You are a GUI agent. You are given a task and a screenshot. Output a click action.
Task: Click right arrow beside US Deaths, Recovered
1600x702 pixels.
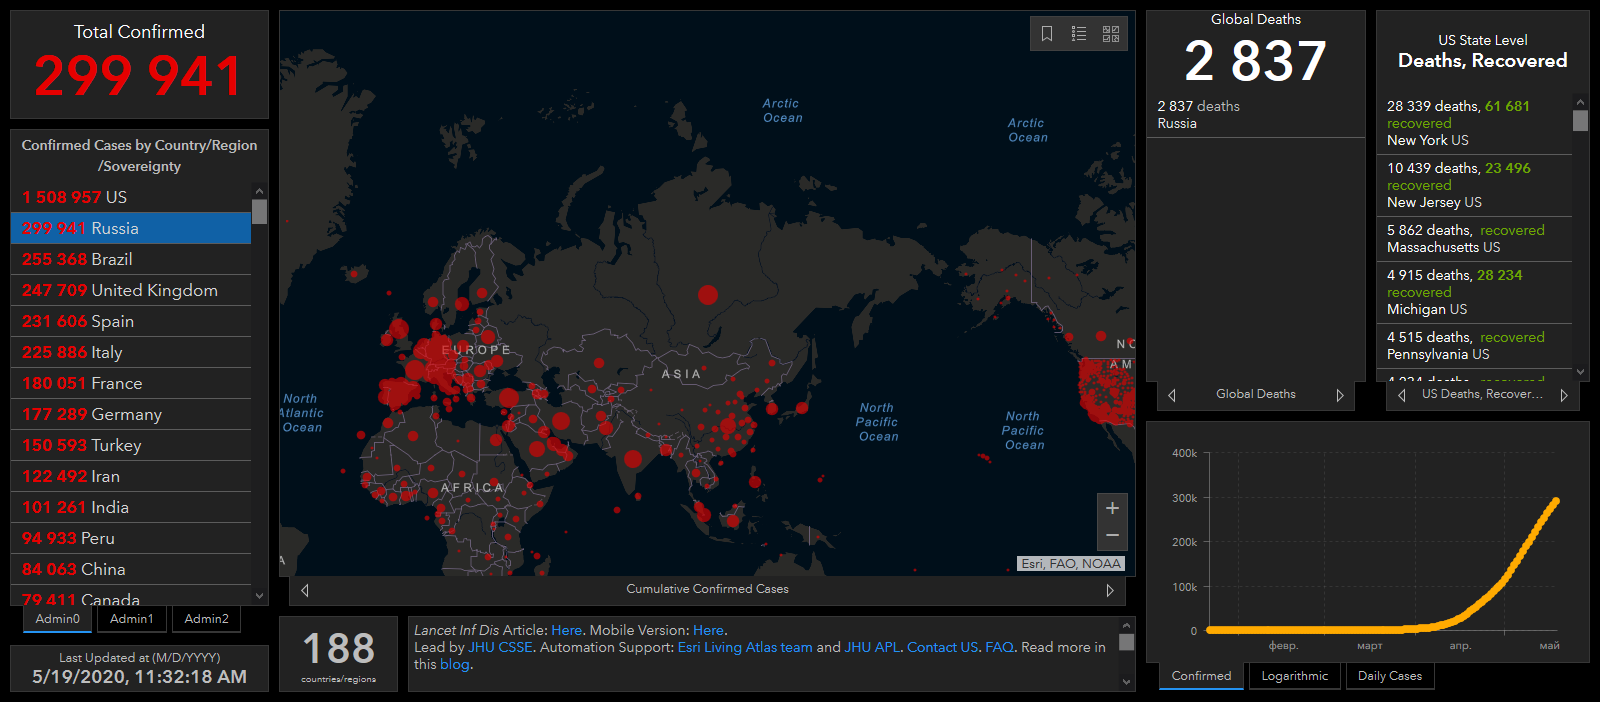(x=1563, y=395)
